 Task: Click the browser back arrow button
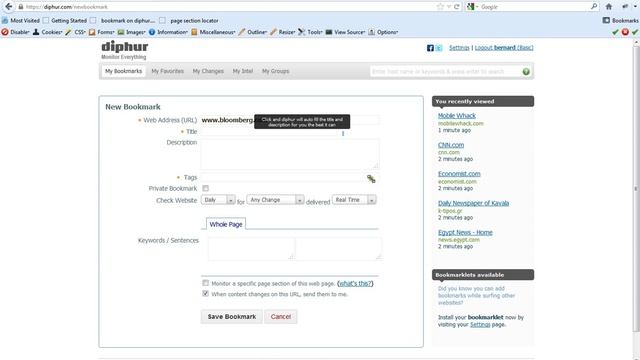click(x=9, y=7)
